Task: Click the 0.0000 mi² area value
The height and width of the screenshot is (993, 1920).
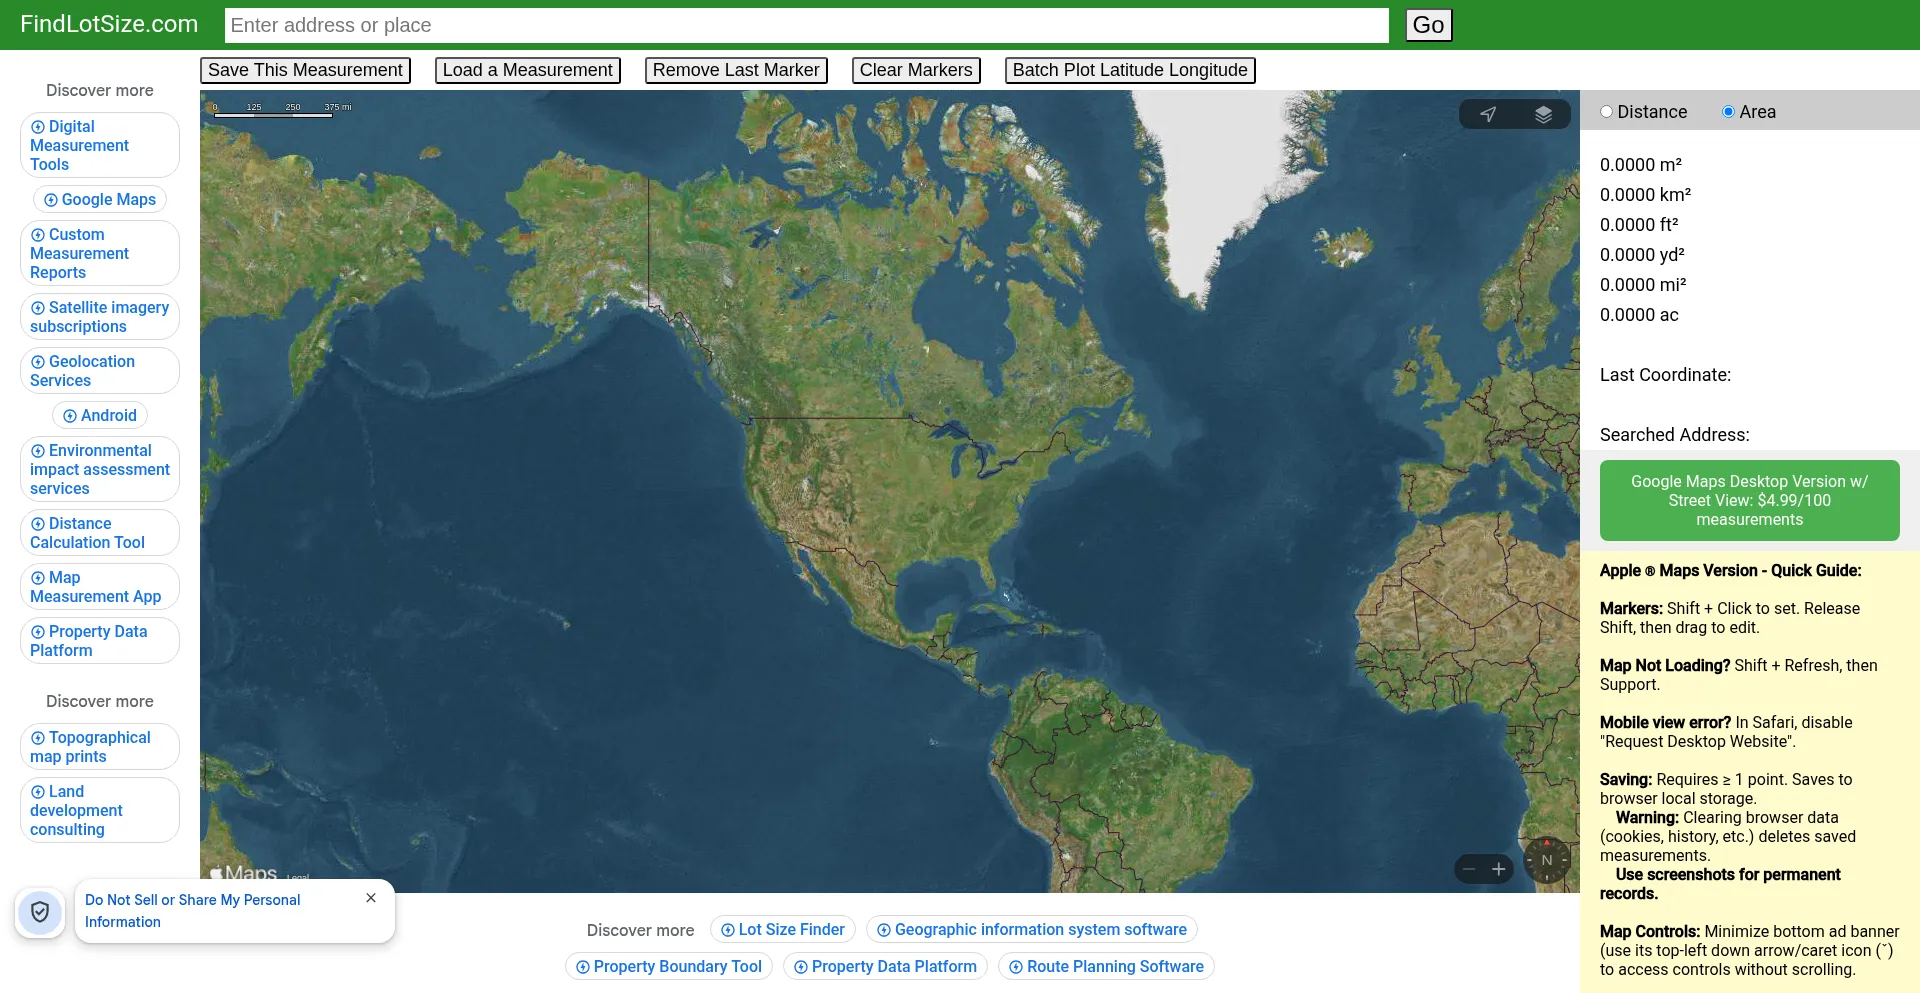Action: (1643, 285)
